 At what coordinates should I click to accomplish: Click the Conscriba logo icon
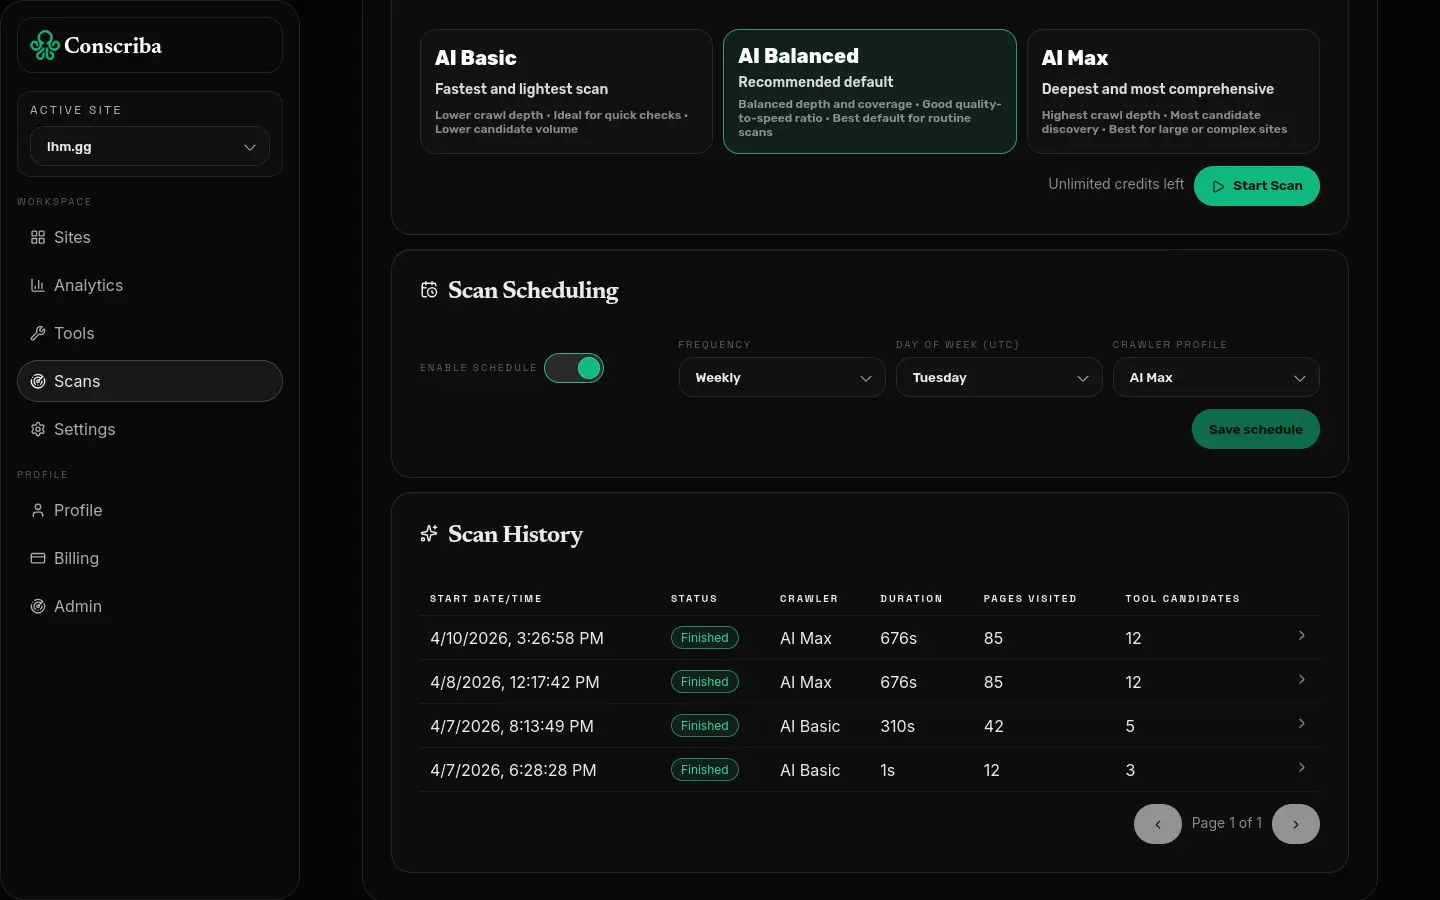(45, 45)
